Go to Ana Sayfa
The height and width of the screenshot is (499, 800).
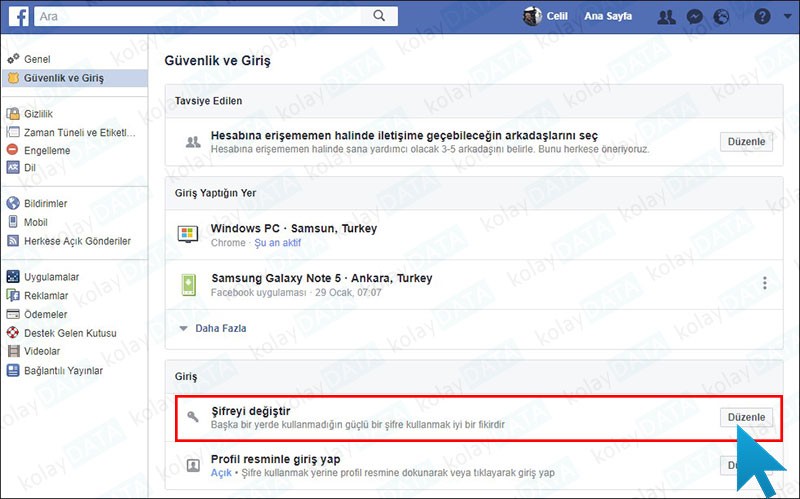(x=608, y=16)
